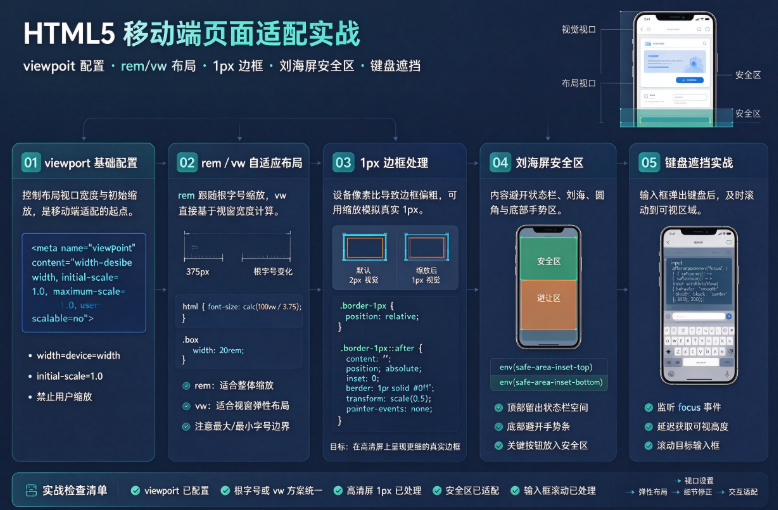Click the check icon beside "rem：适合整体缩放"
778x510 pixels.
(x=186, y=385)
